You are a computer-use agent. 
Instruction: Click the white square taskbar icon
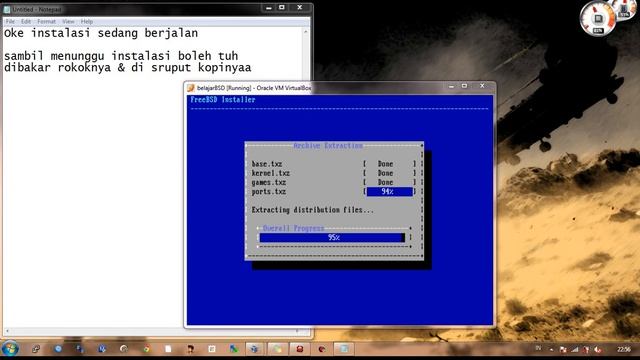[x=212, y=349]
